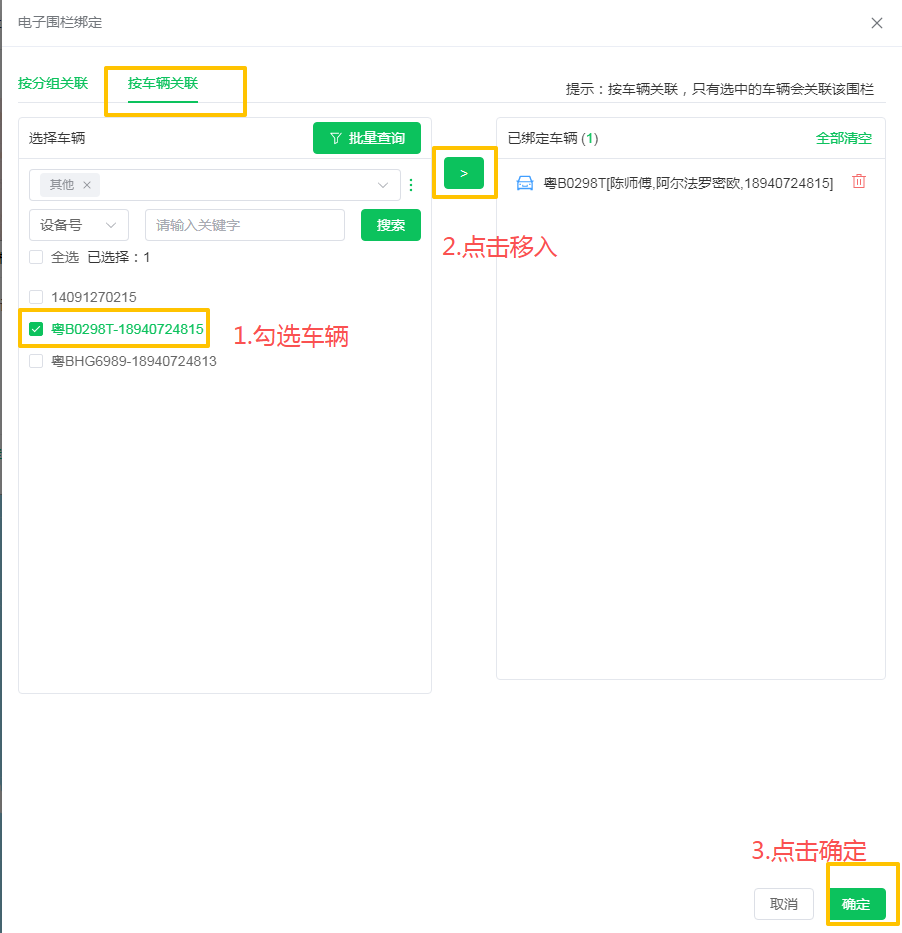The width and height of the screenshot is (902, 933).
Task: Click the blue car icon beside 粤B0298T
Action: point(524,182)
